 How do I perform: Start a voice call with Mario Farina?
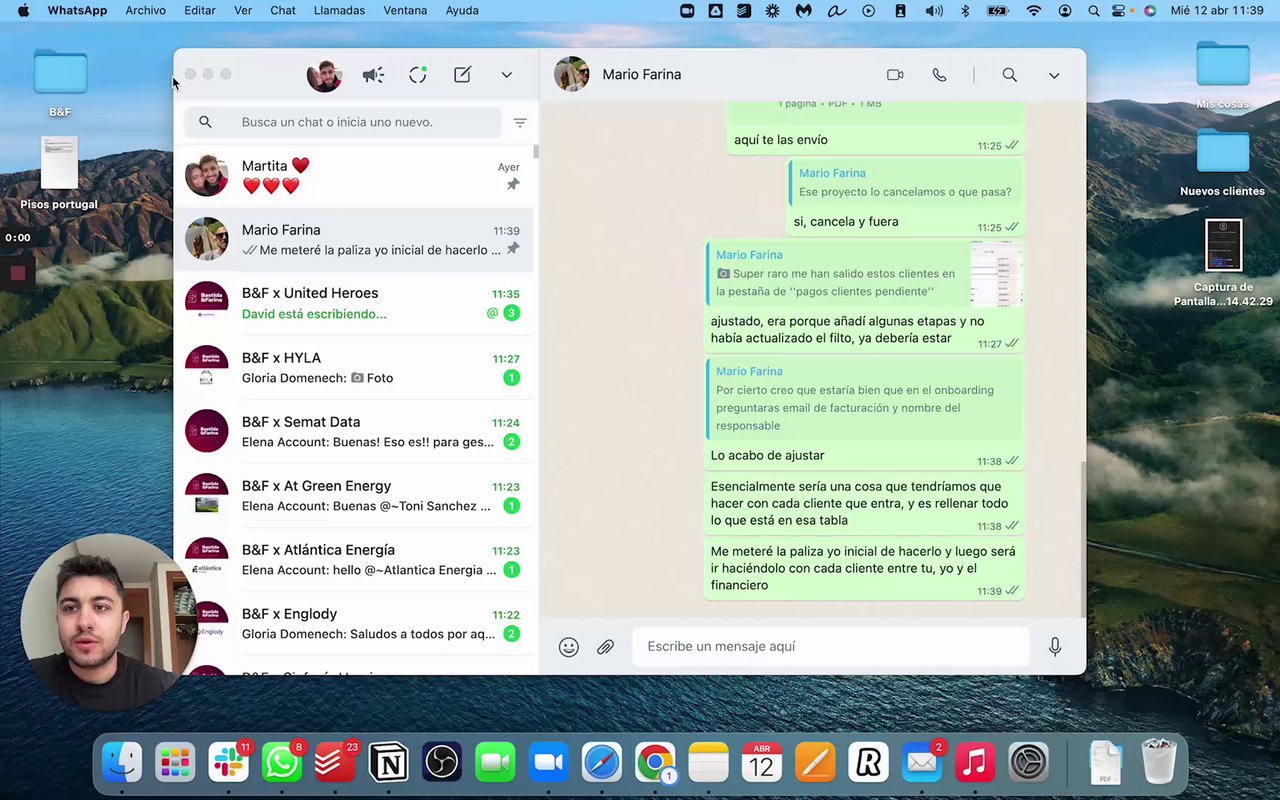coord(939,75)
